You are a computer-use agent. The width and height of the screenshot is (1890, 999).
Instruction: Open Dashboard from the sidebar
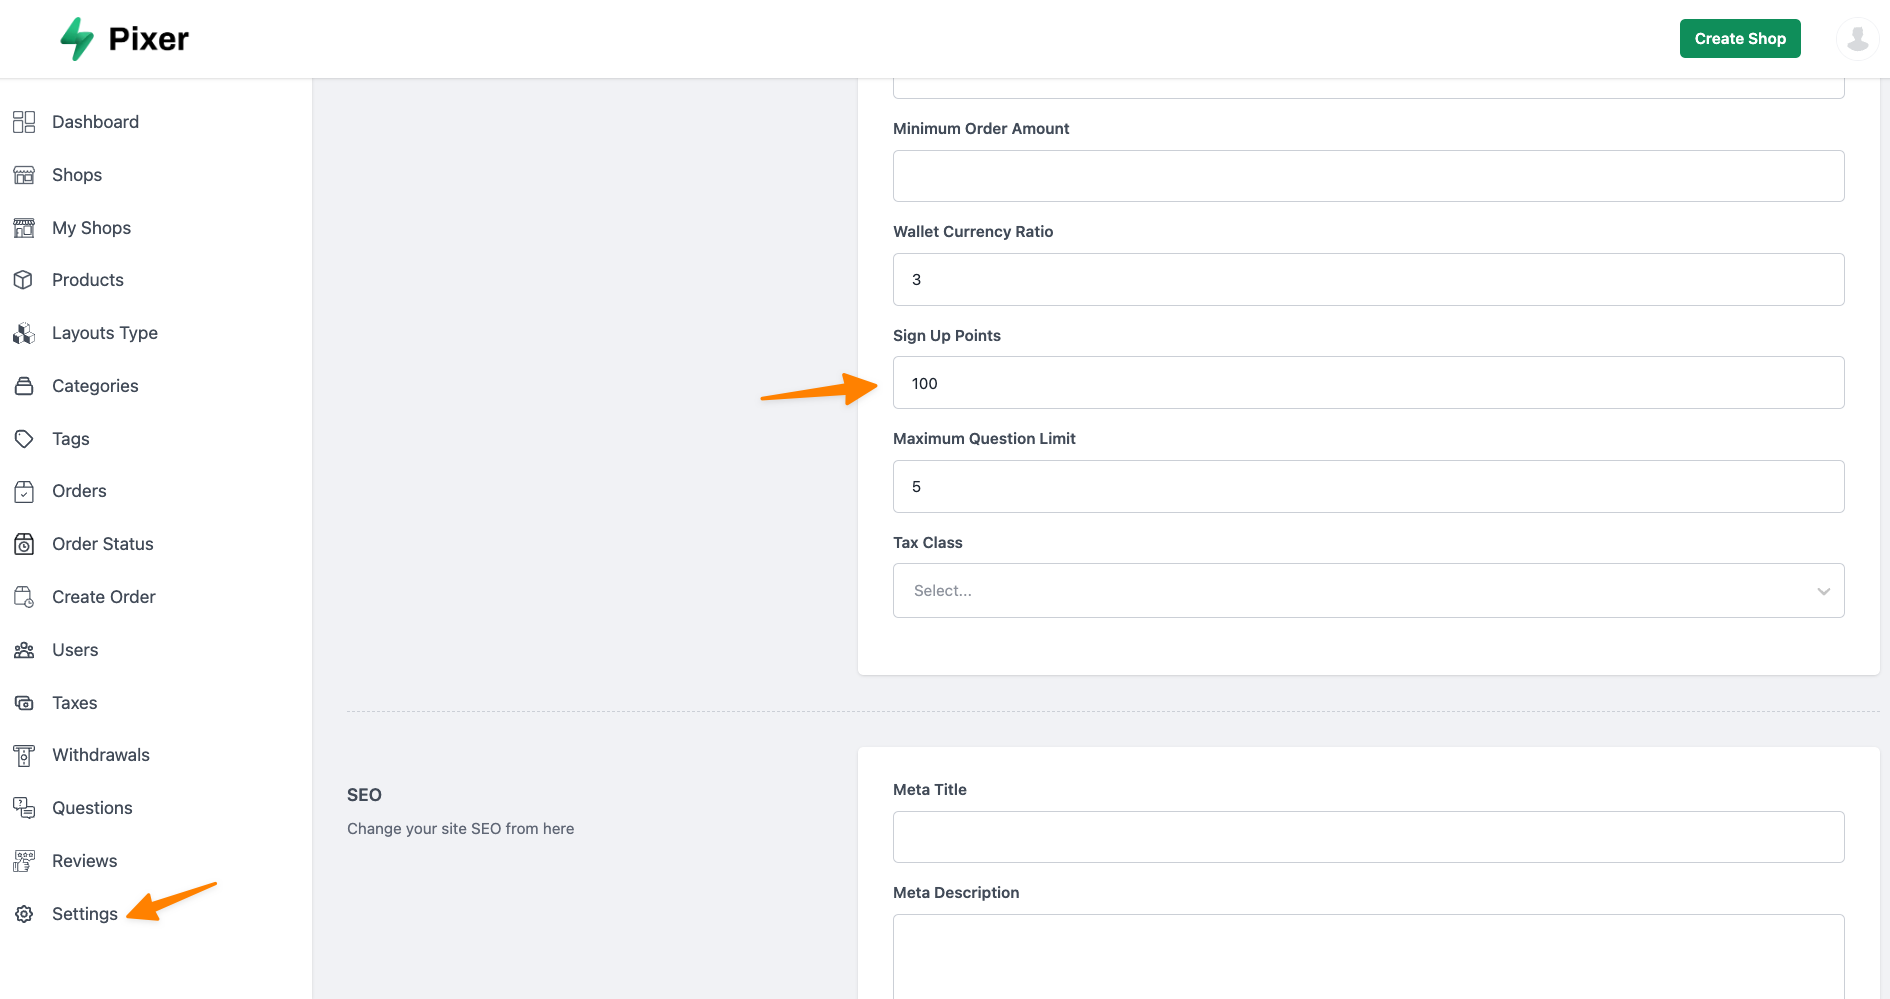[x=95, y=122]
